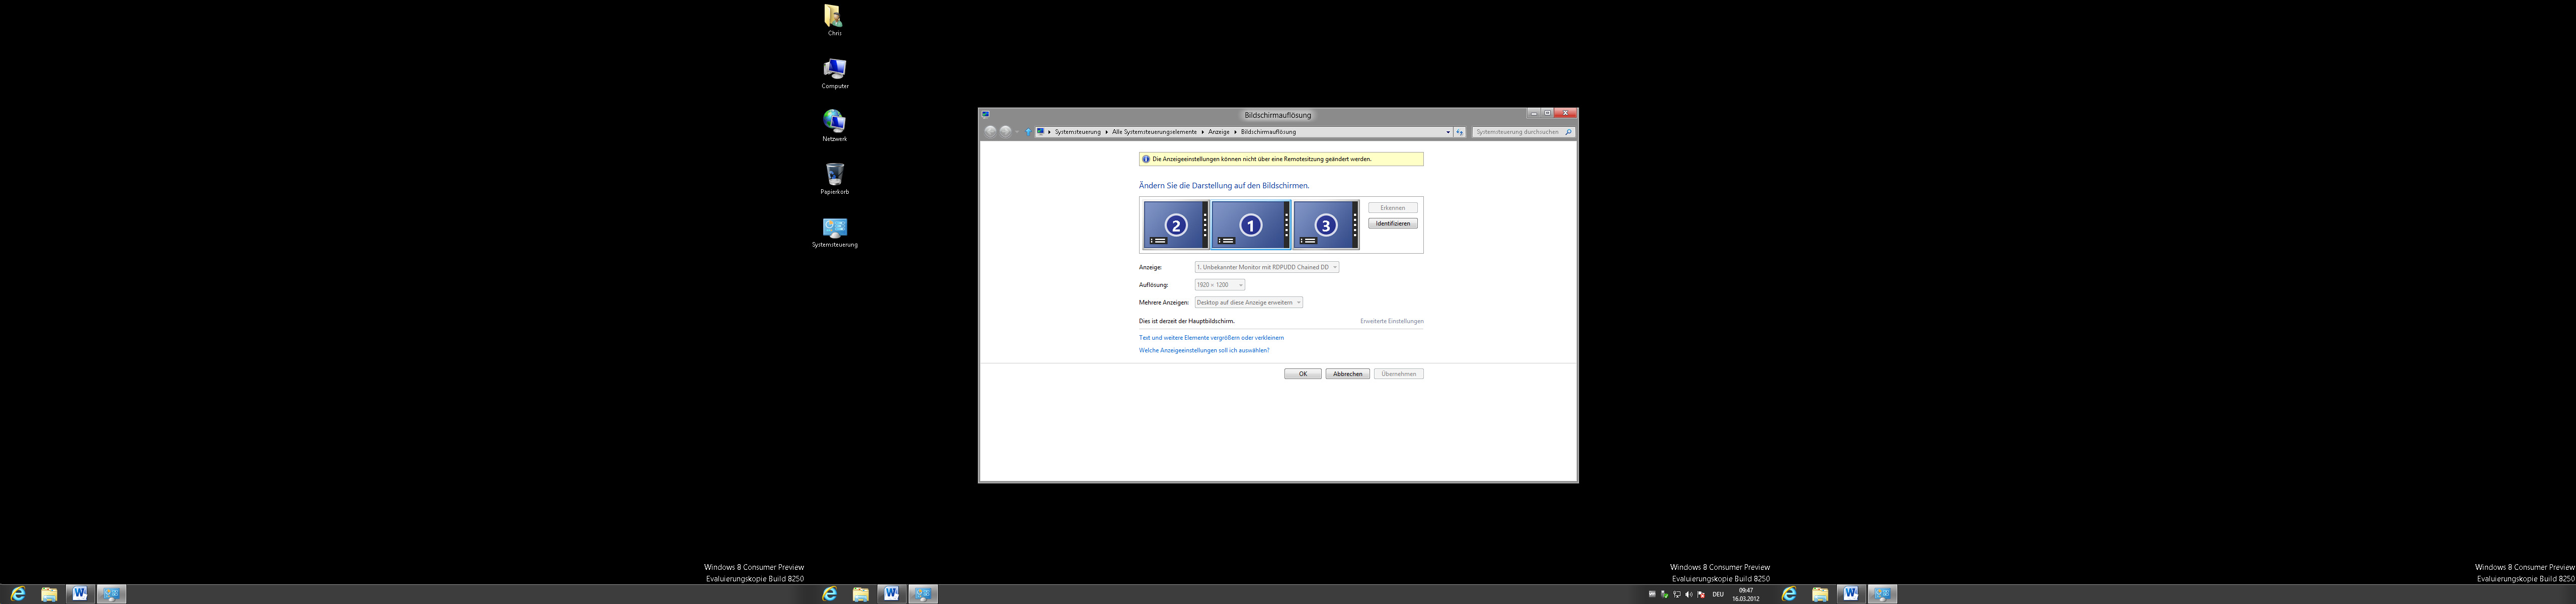Click the volume speaker tray icon
This screenshot has width=2576, height=604.
1689,594
